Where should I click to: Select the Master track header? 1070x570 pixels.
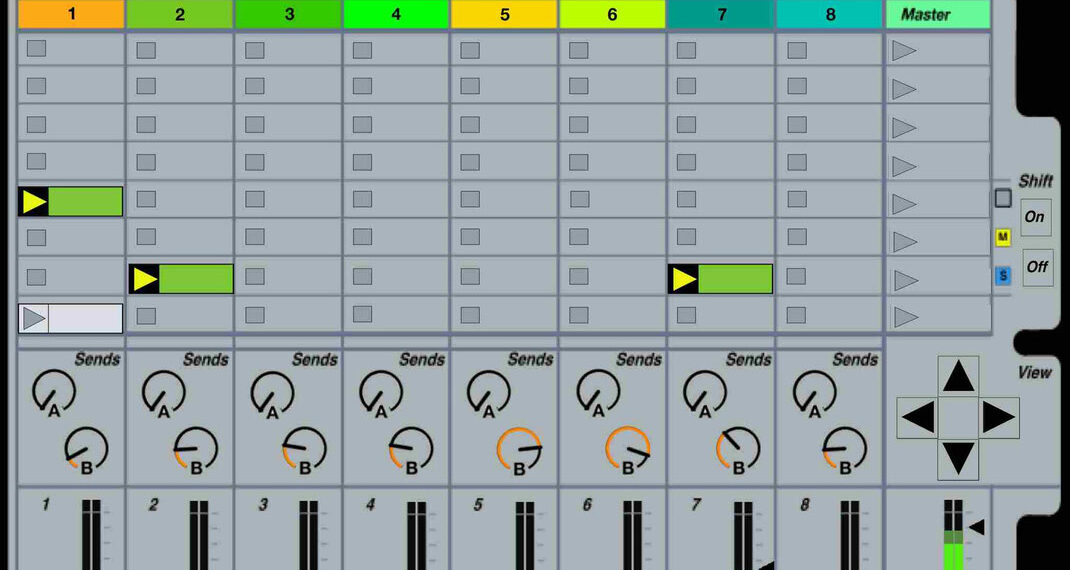938,14
